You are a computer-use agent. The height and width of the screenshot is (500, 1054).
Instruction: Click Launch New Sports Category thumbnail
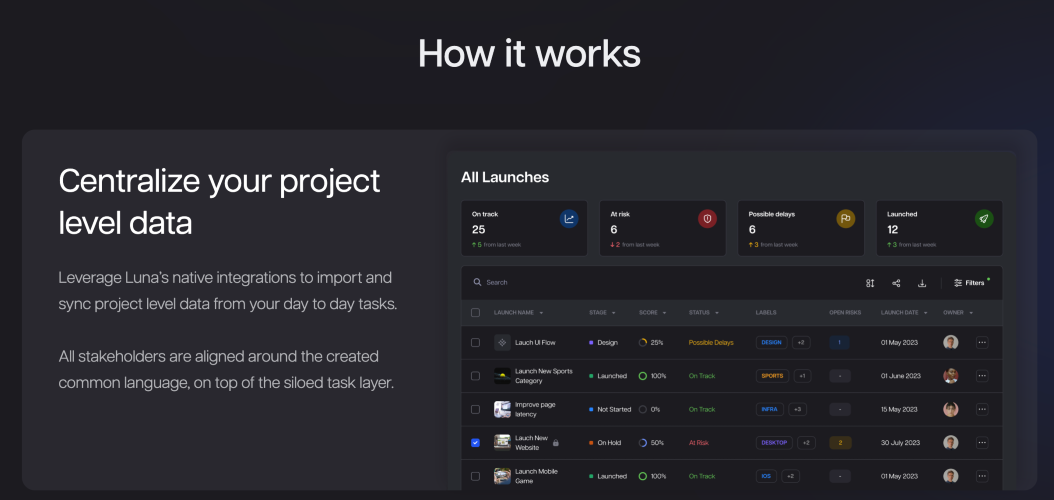(x=502, y=376)
